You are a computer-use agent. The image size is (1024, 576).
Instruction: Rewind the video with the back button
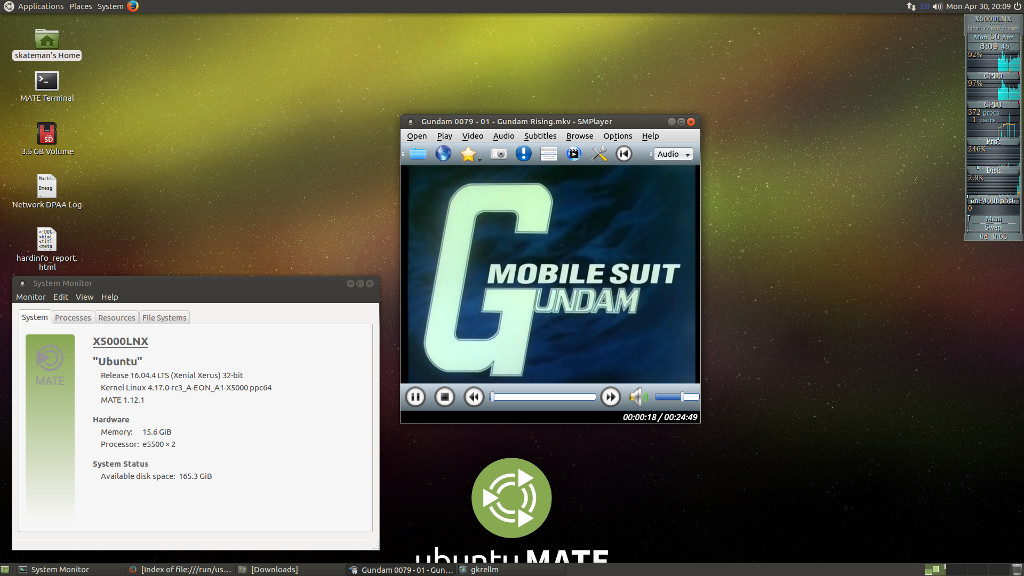click(473, 396)
